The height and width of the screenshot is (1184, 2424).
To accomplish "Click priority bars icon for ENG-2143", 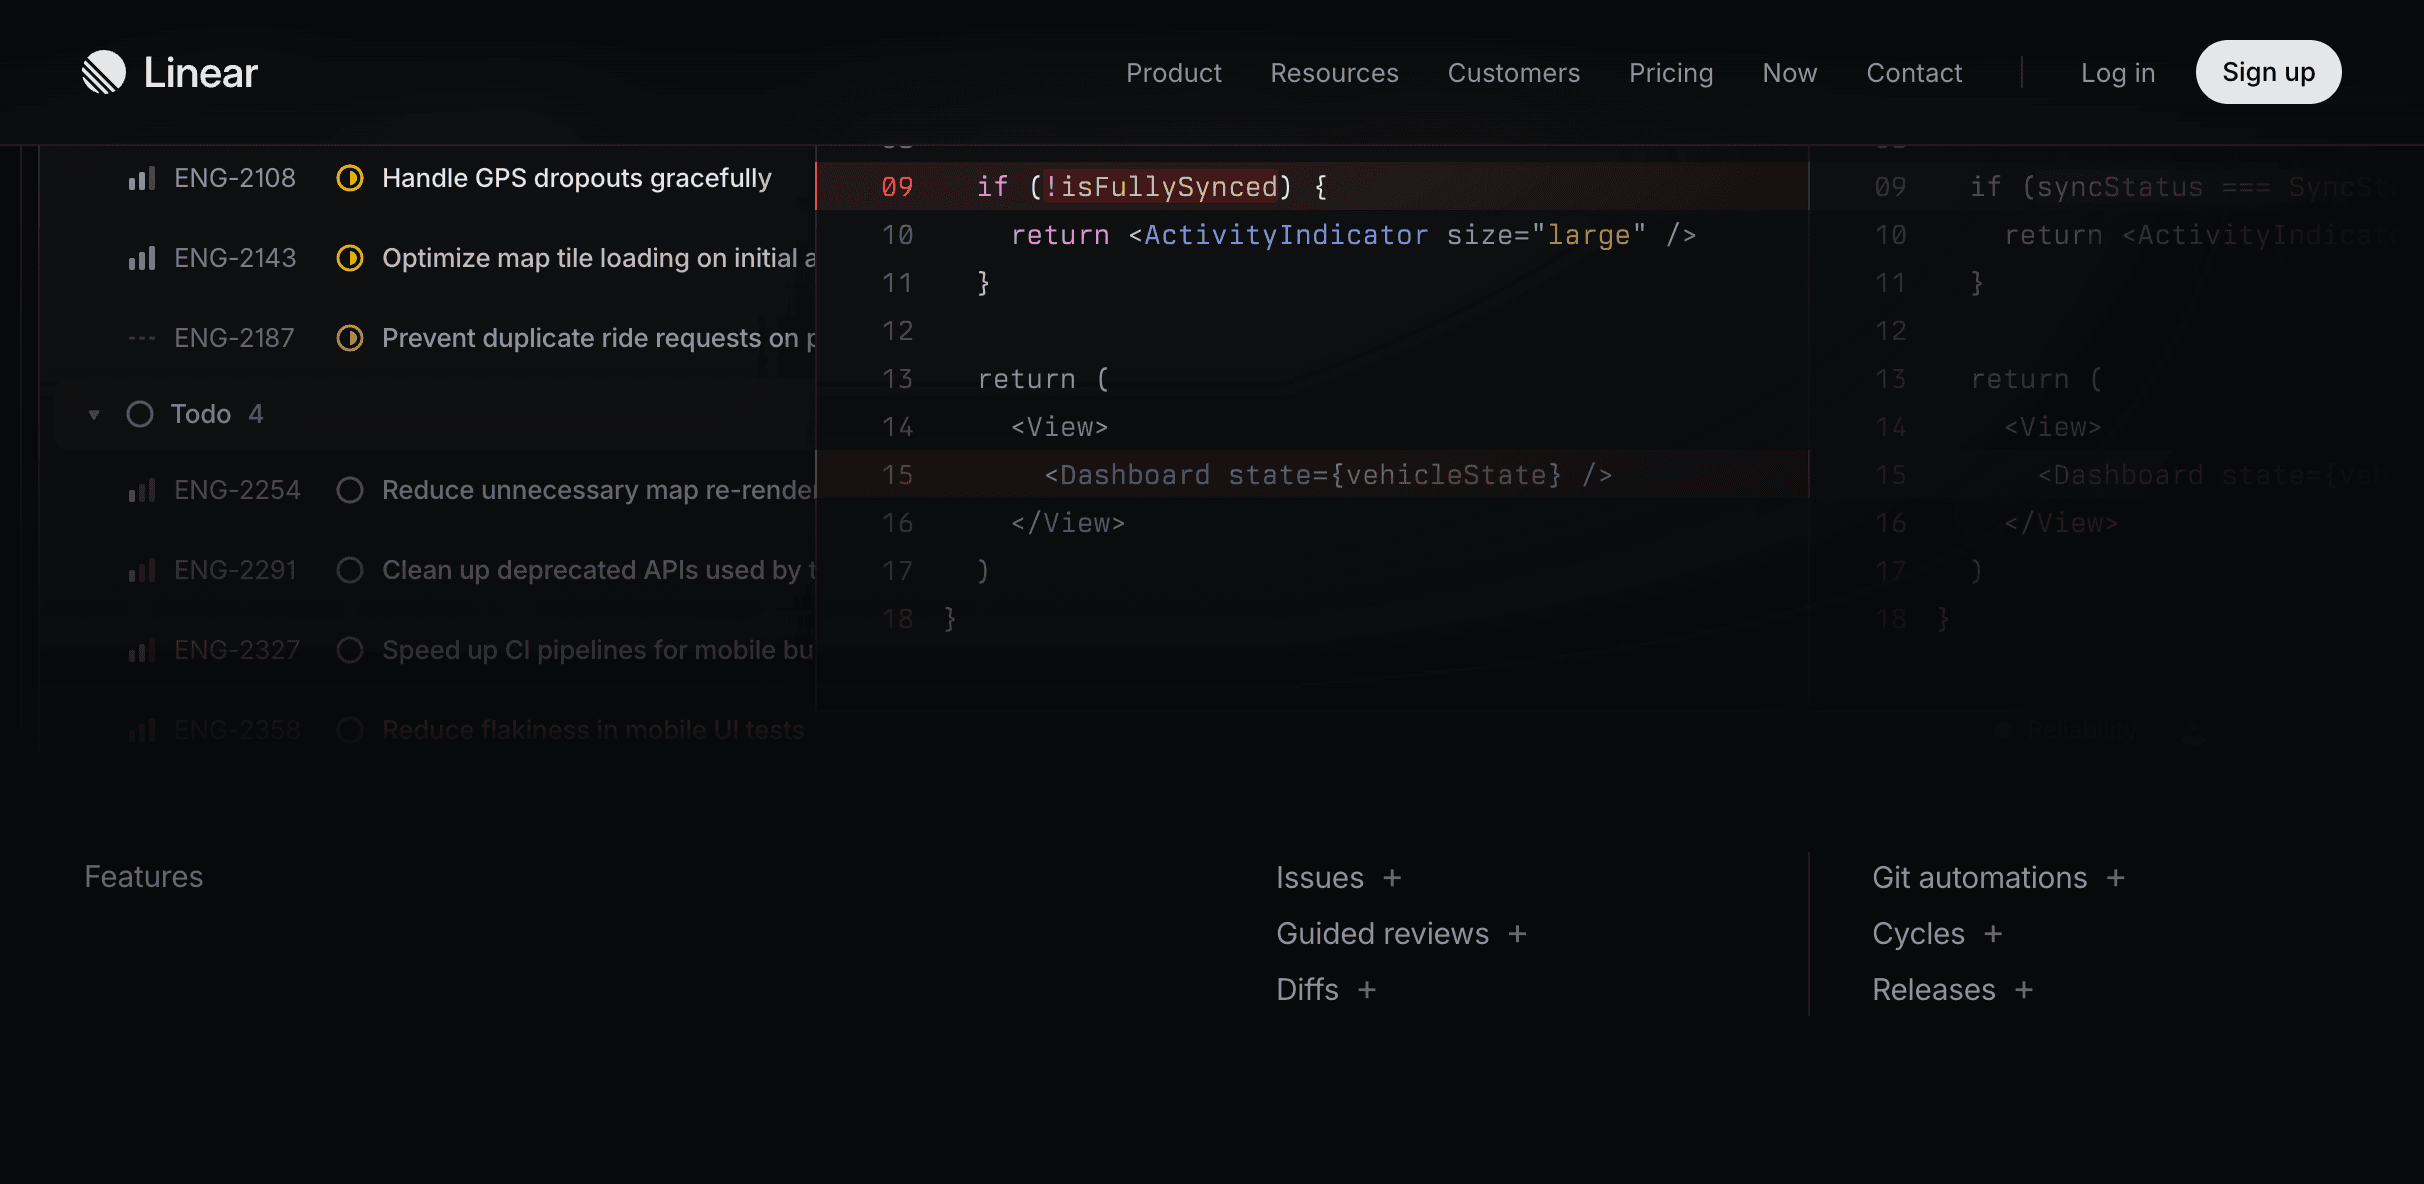I will (x=142, y=259).
